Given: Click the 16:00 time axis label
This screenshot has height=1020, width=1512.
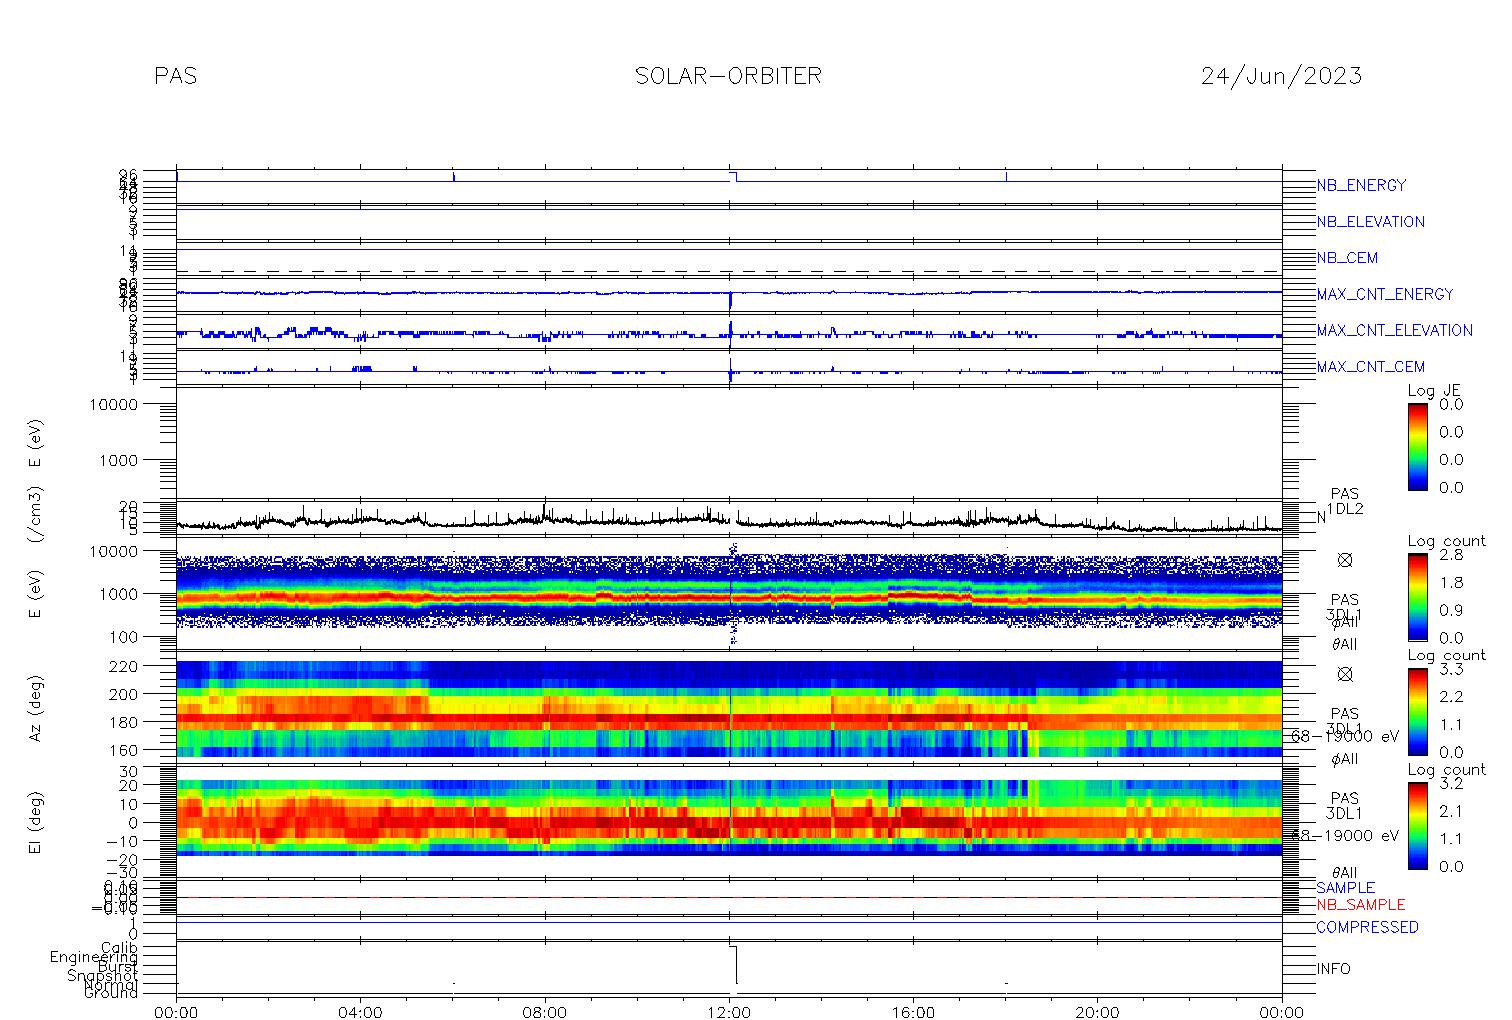Looking at the screenshot, I should point(913,1012).
